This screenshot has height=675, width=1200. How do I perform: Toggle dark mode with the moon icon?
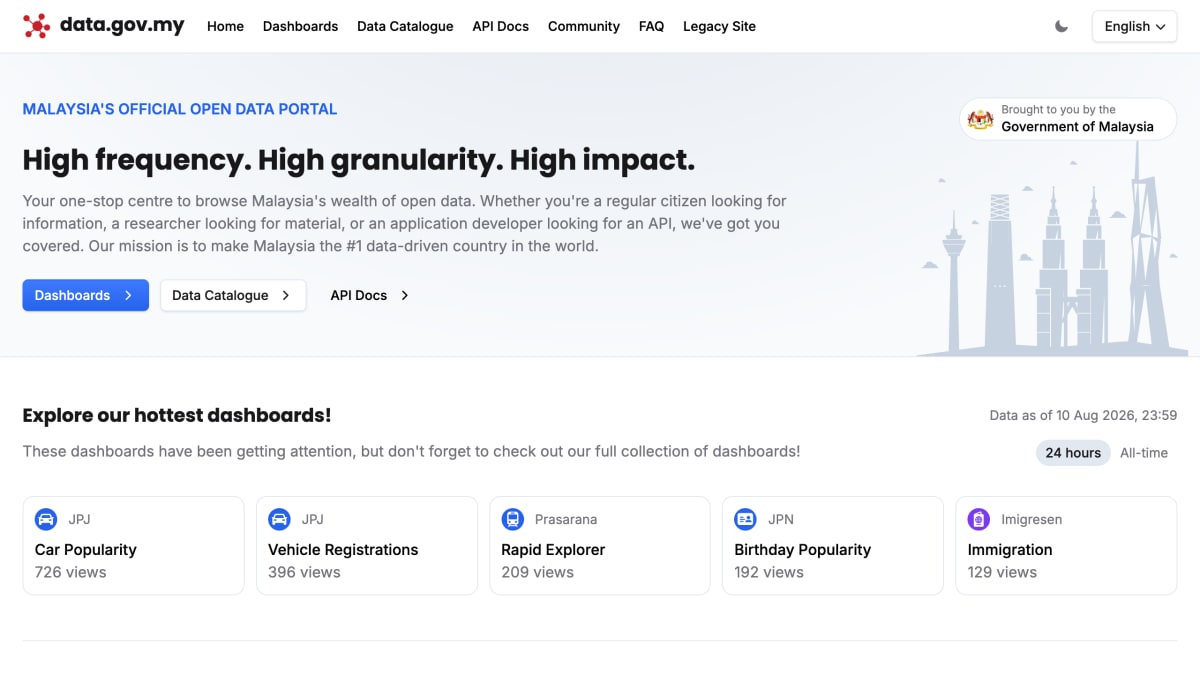[x=1062, y=27]
